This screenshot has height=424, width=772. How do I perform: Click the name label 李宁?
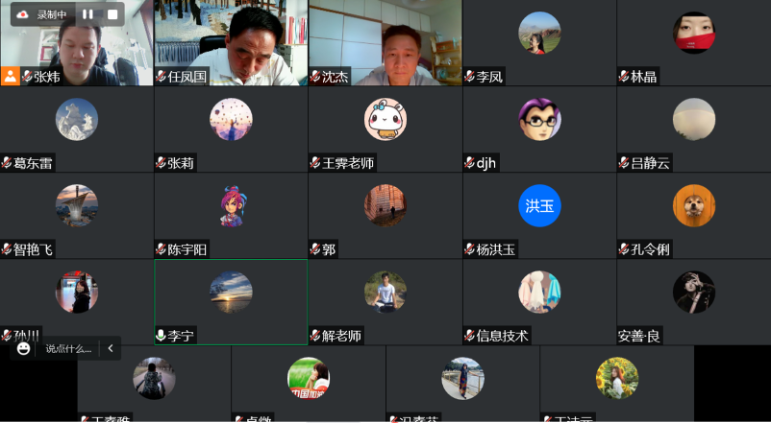(x=180, y=336)
